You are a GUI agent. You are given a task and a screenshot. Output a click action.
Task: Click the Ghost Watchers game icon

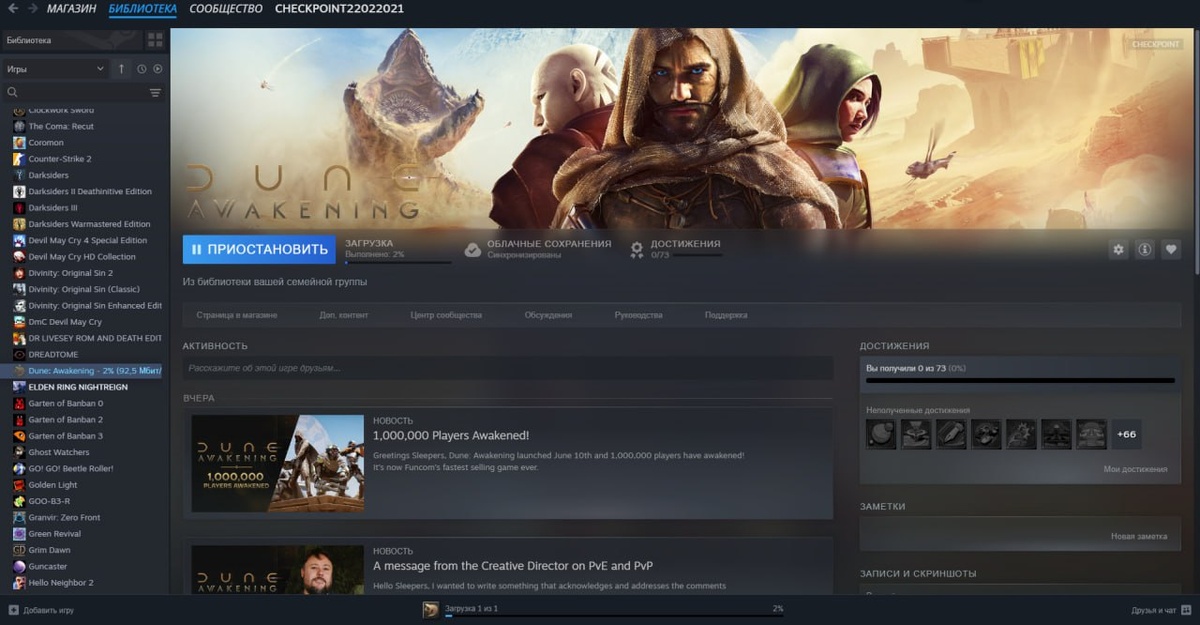[x=19, y=452]
